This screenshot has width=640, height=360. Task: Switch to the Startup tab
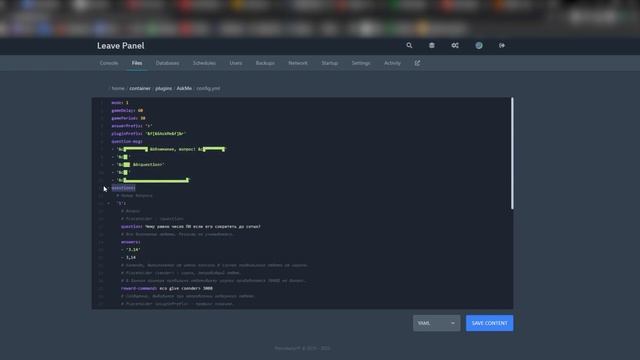pos(329,63)
